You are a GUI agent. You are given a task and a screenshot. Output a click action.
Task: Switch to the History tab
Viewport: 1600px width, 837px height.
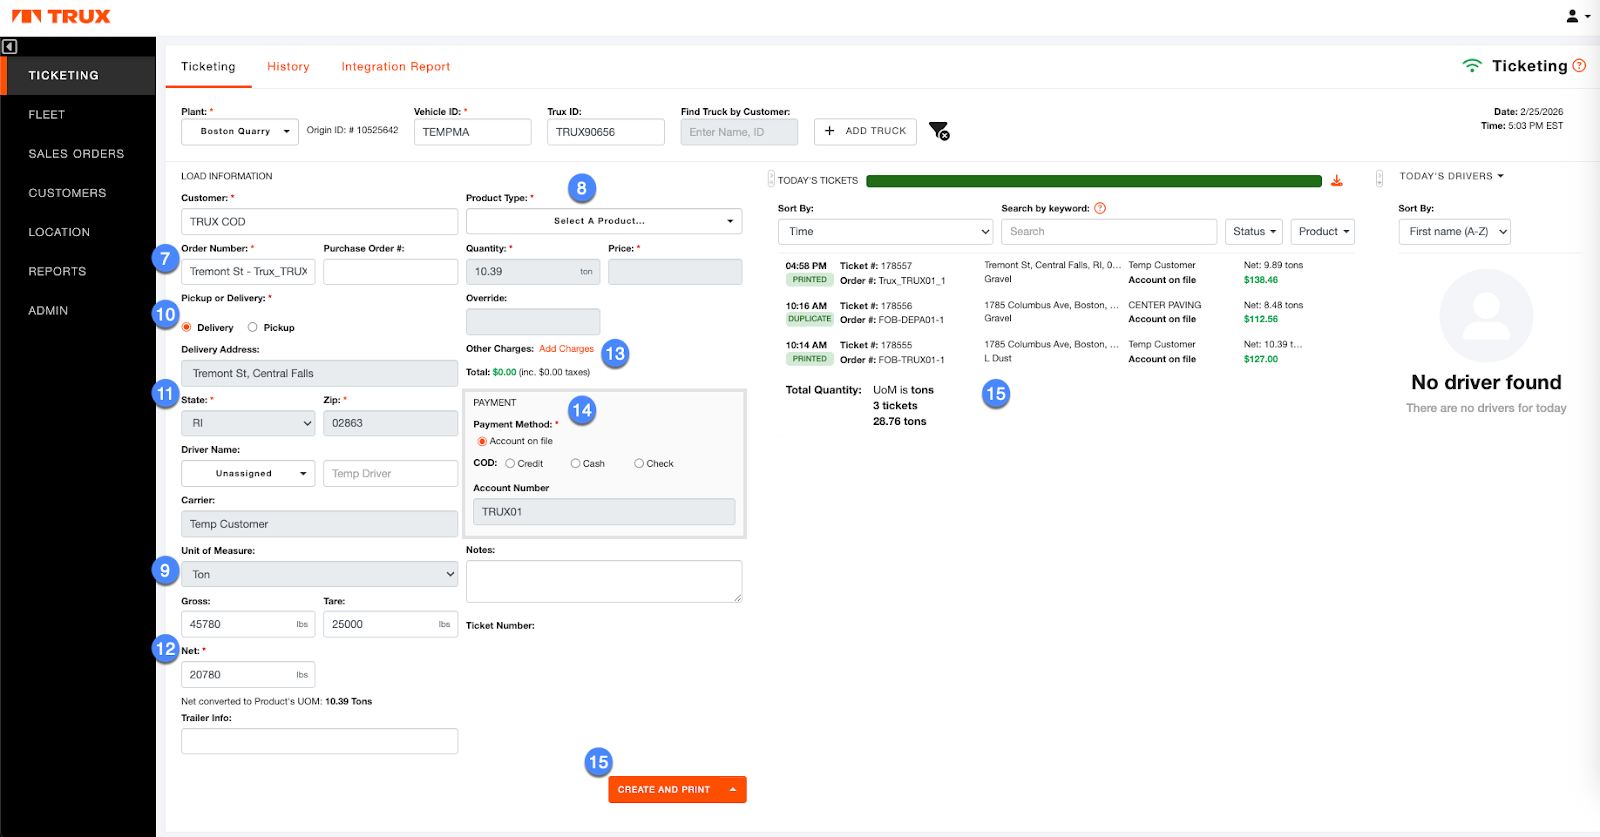tap(288, 67)
